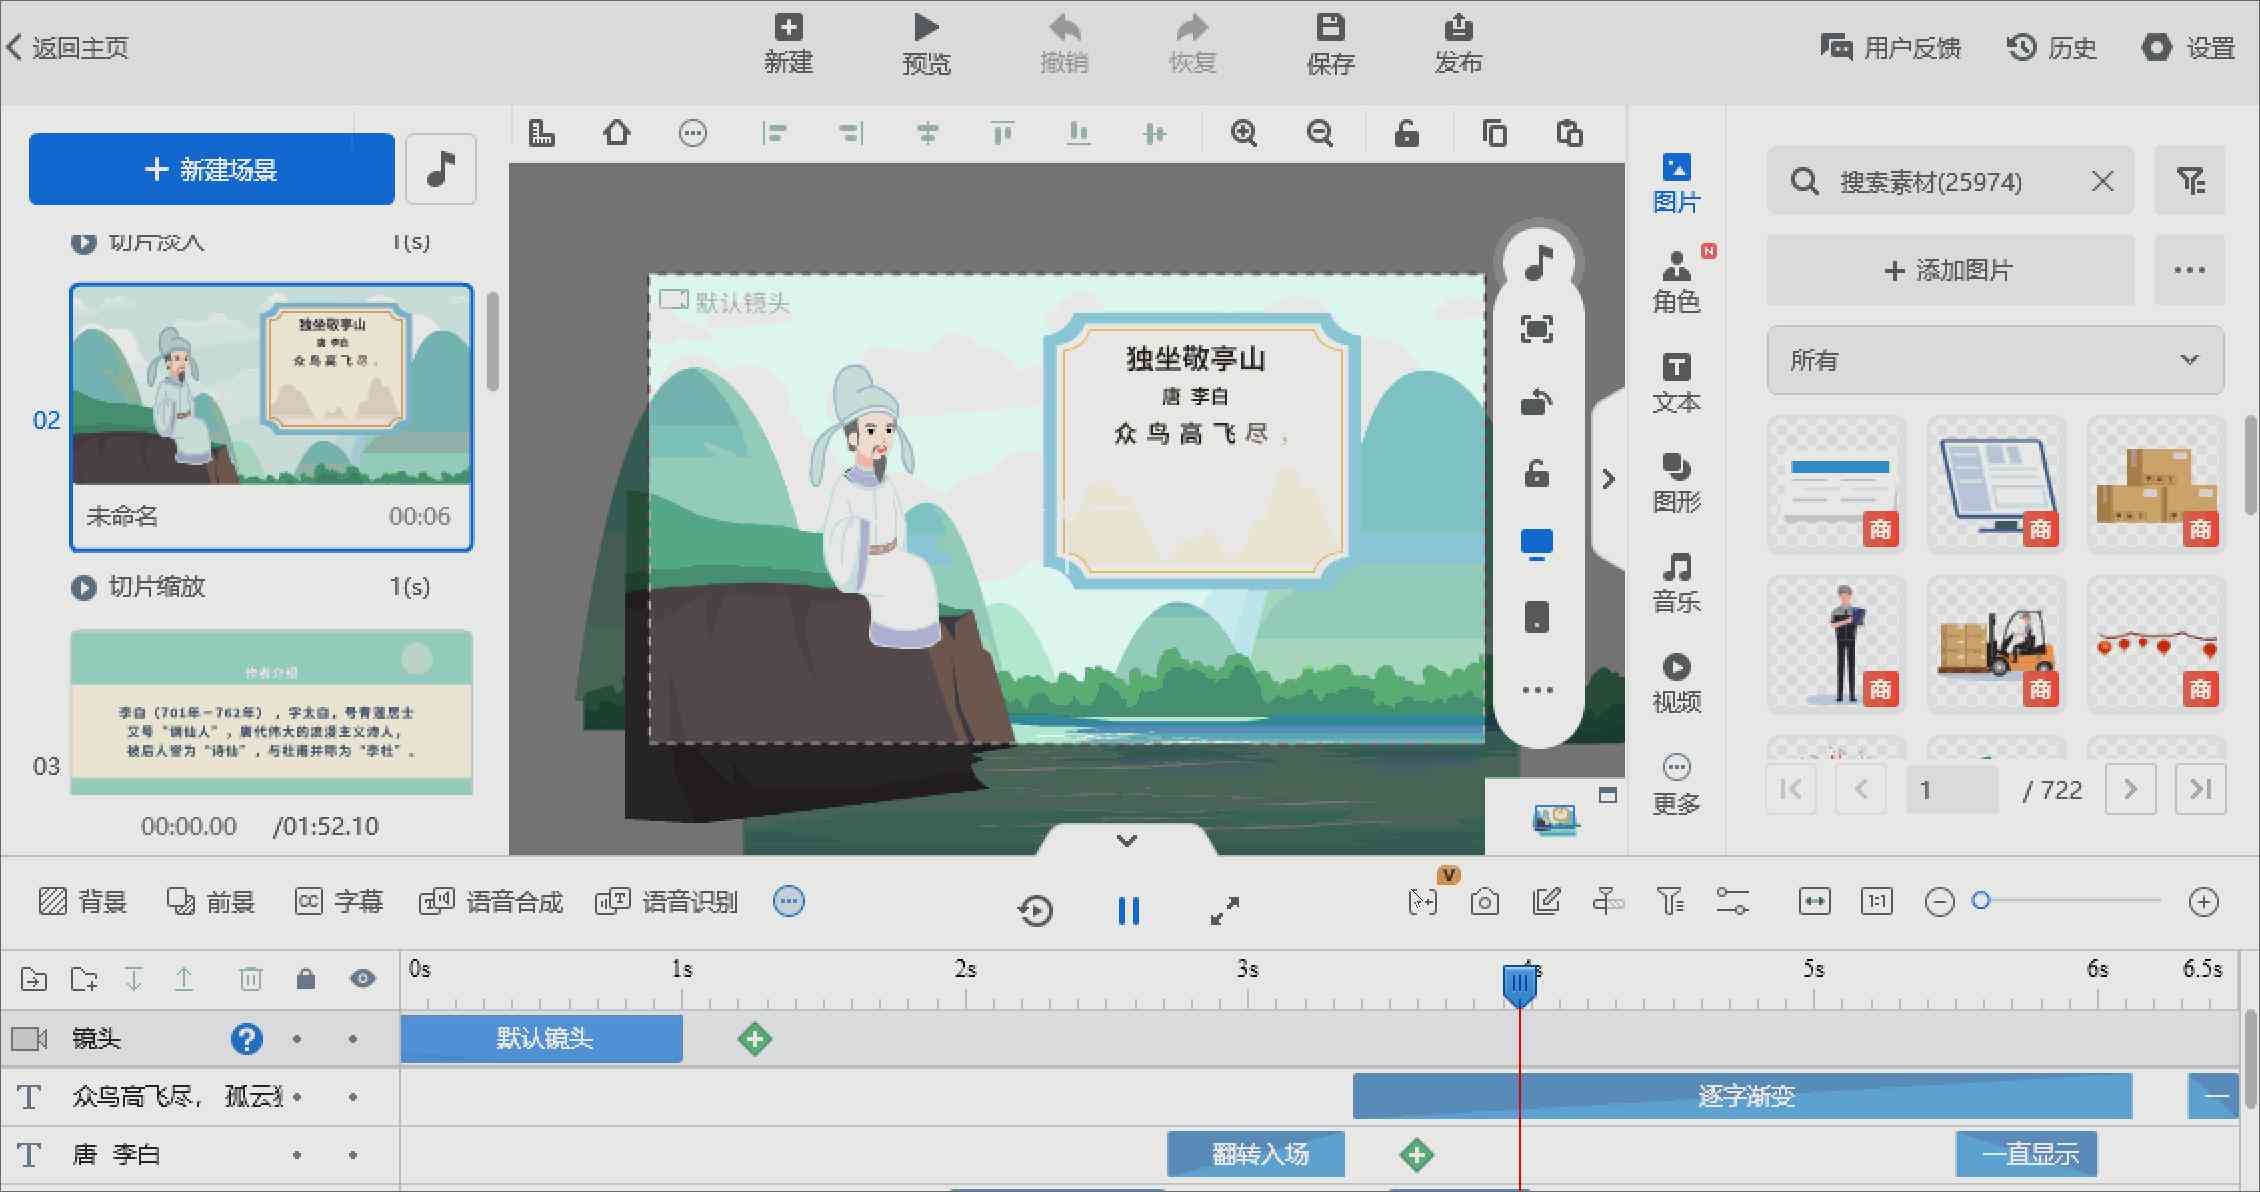
Task: Open the 更多 more tab
Action: pos(1676,785)
